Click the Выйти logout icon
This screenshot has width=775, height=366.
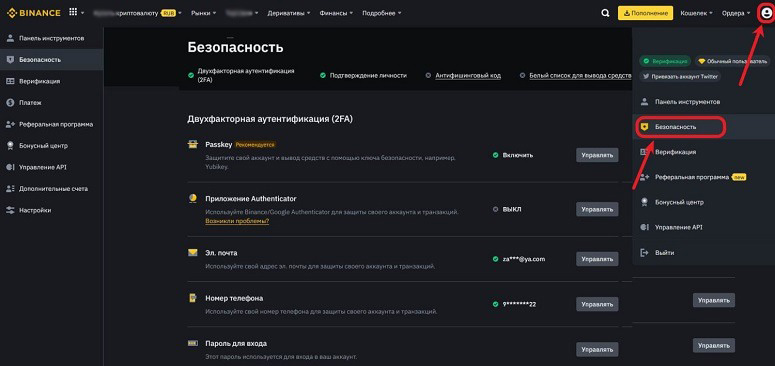(644, 252)
